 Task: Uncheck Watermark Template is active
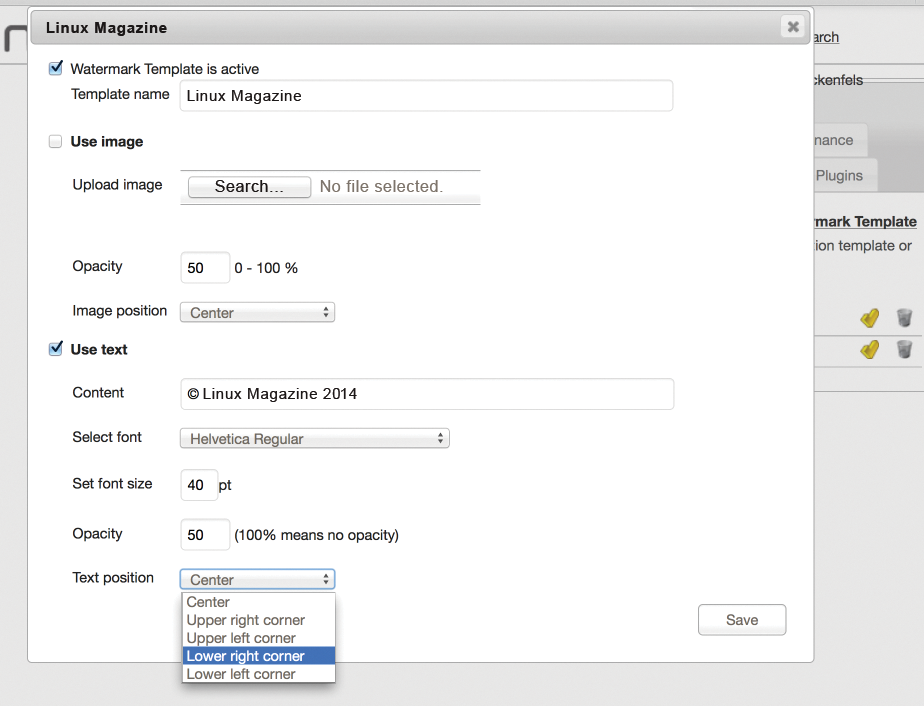[x=55, y=68]
